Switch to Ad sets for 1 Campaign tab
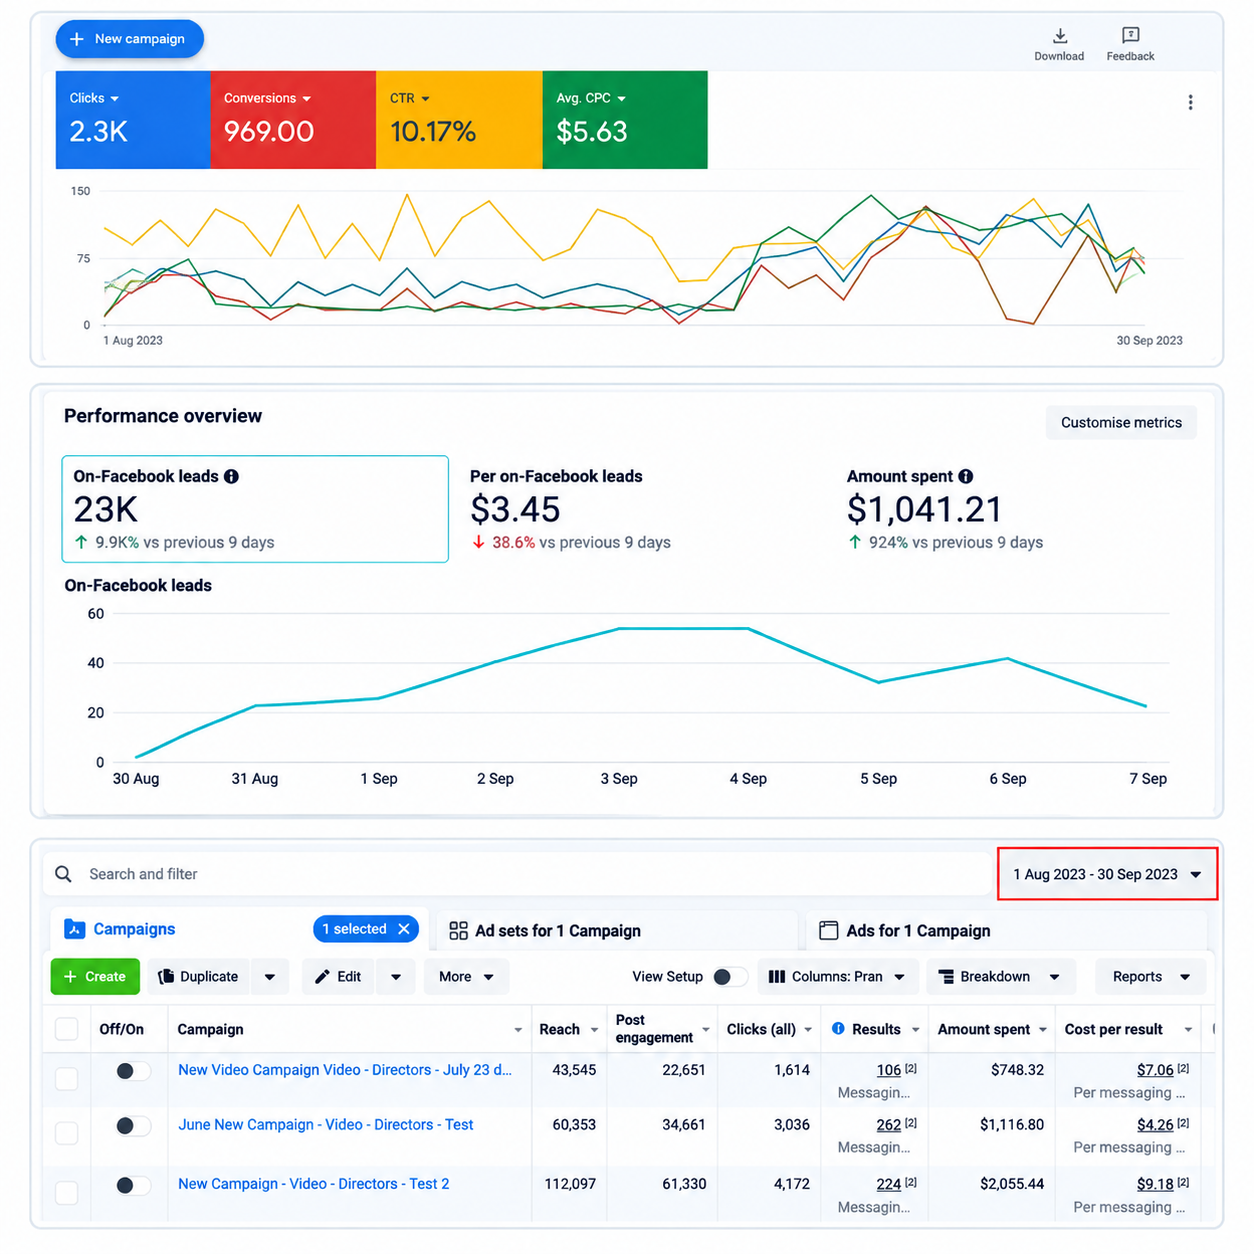1254x1254 pixels. click(x=617, y=930)
